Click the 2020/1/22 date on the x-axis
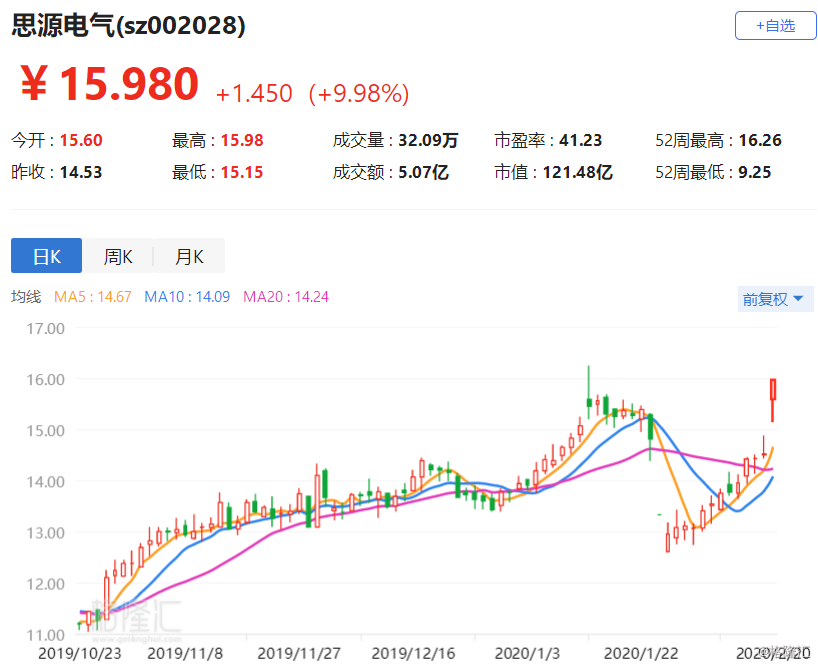818x666 pixels. [636, 652]
